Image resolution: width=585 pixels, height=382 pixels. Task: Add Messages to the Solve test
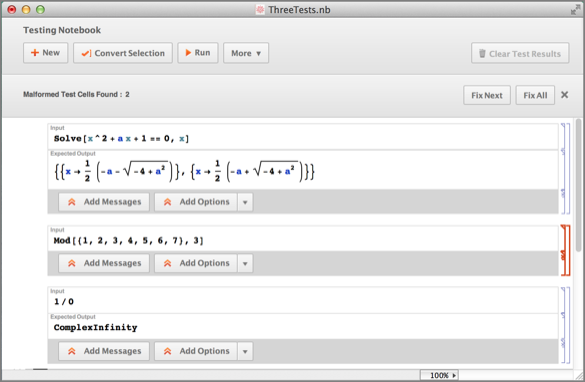click(104, 202)
